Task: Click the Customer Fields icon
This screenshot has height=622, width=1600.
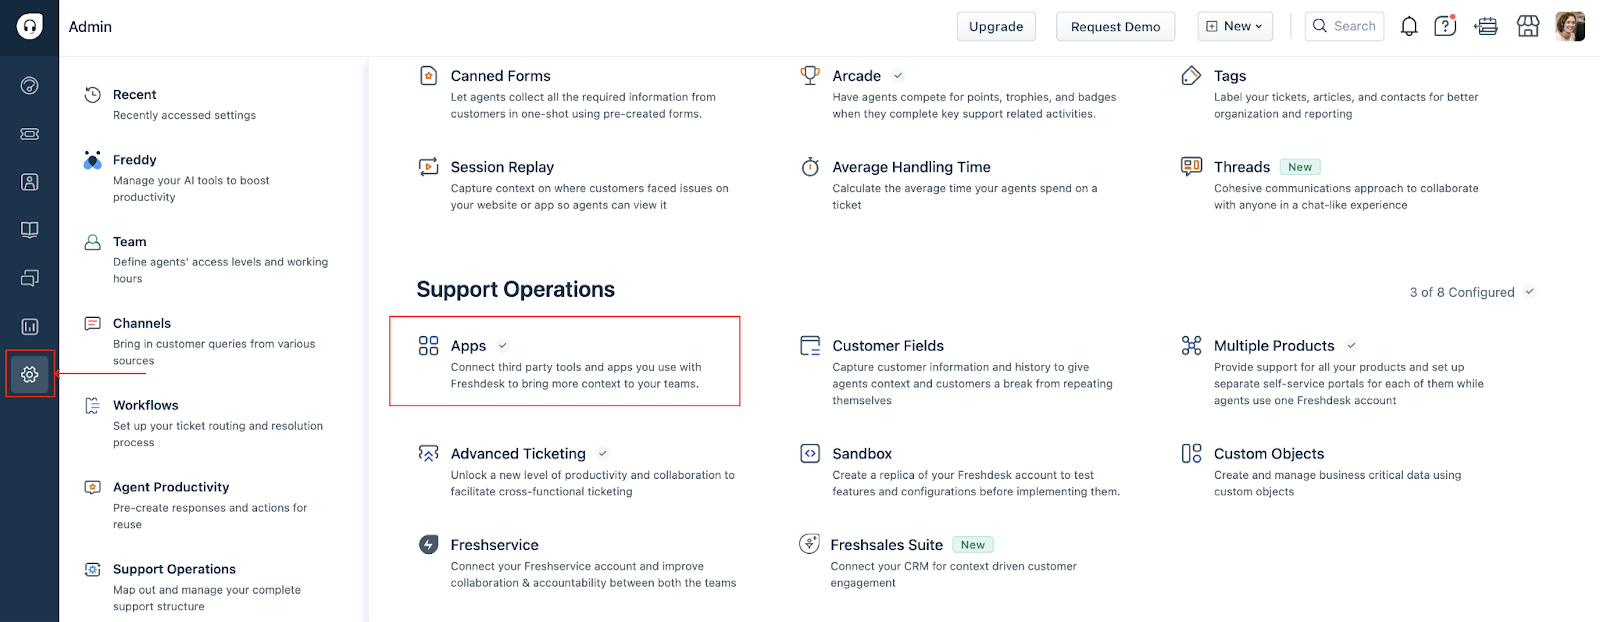Action: [810, 346]
